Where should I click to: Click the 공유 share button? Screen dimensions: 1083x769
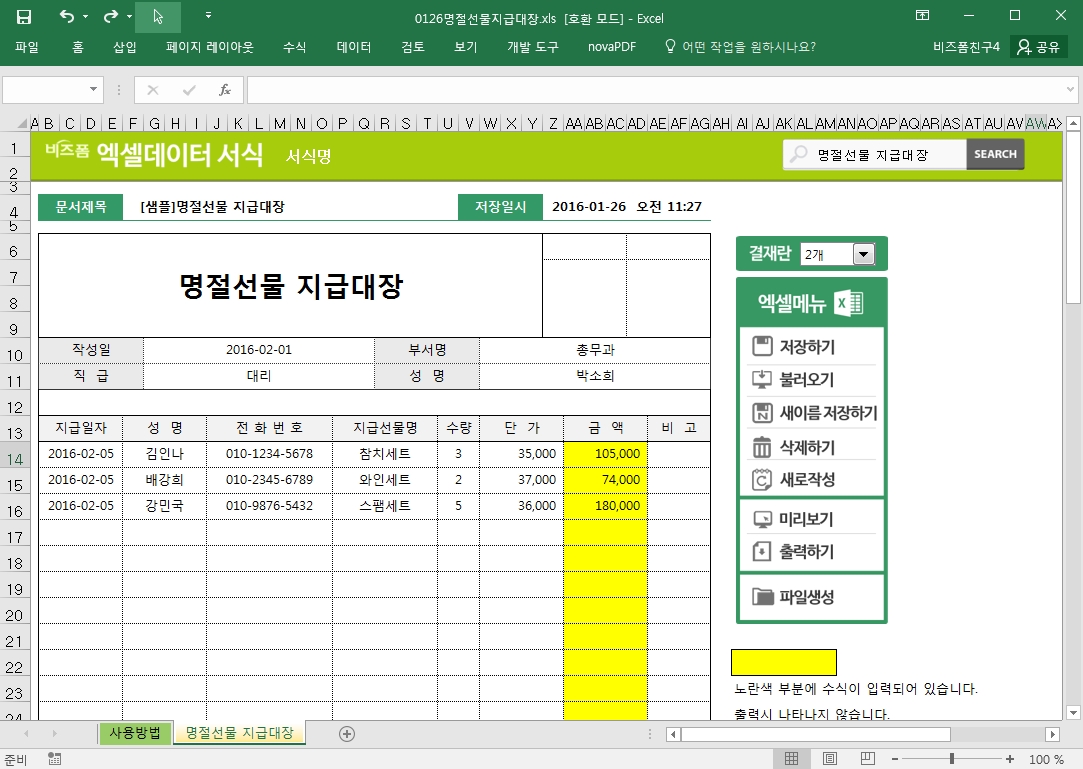(1037, 47)
